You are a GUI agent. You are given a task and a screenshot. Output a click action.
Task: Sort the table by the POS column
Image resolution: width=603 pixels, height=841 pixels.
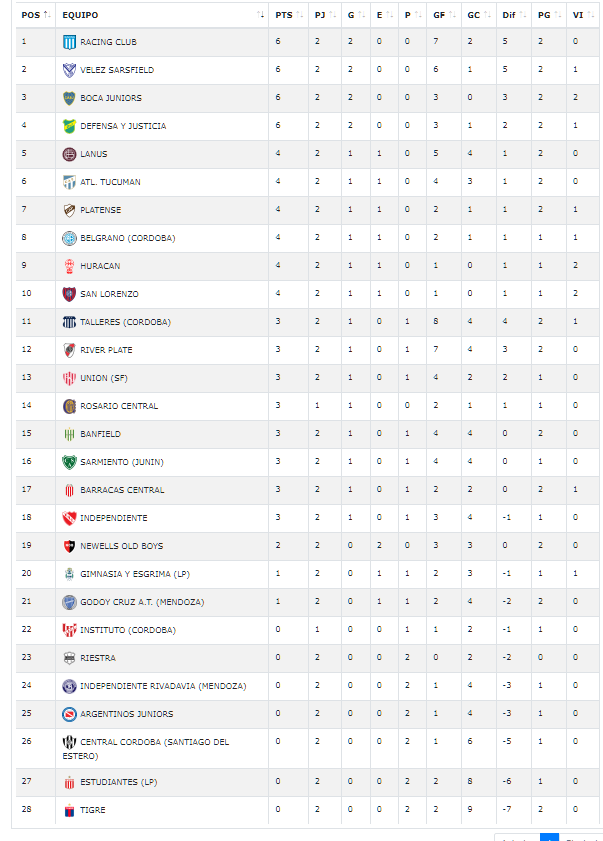(x=35, y=15)
